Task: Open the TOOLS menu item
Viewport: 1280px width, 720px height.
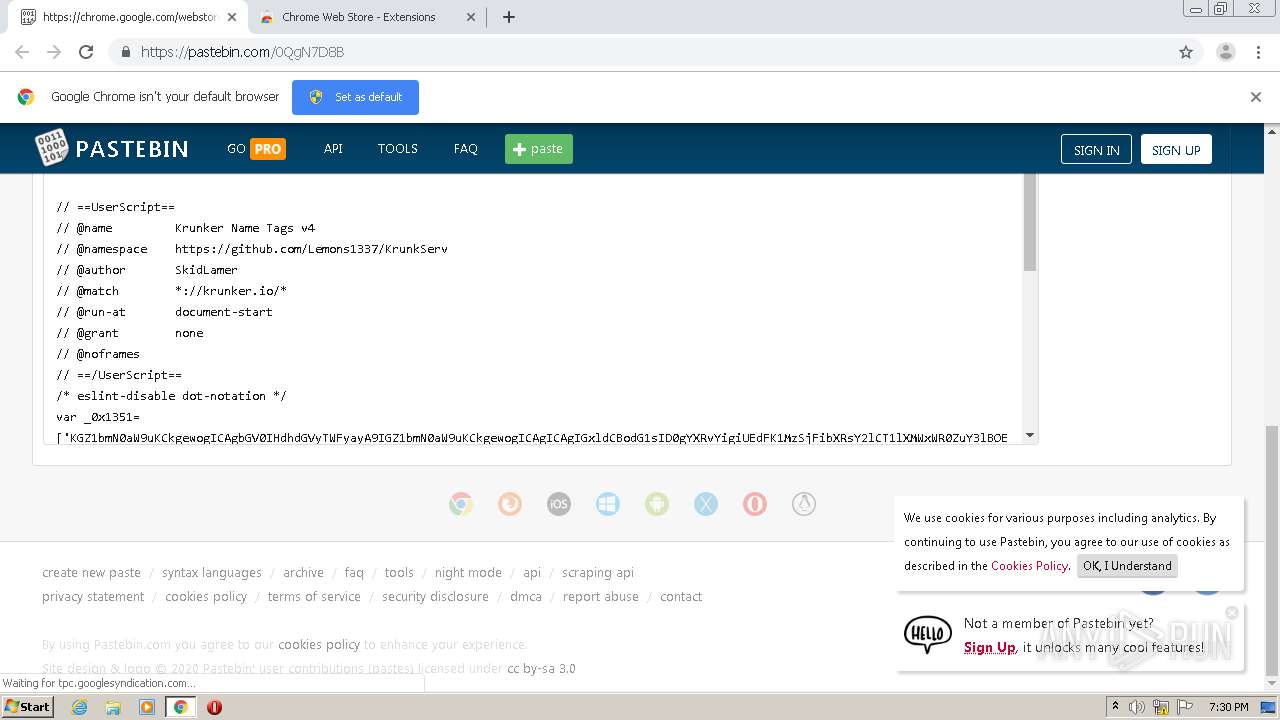Action: point(397,148)
